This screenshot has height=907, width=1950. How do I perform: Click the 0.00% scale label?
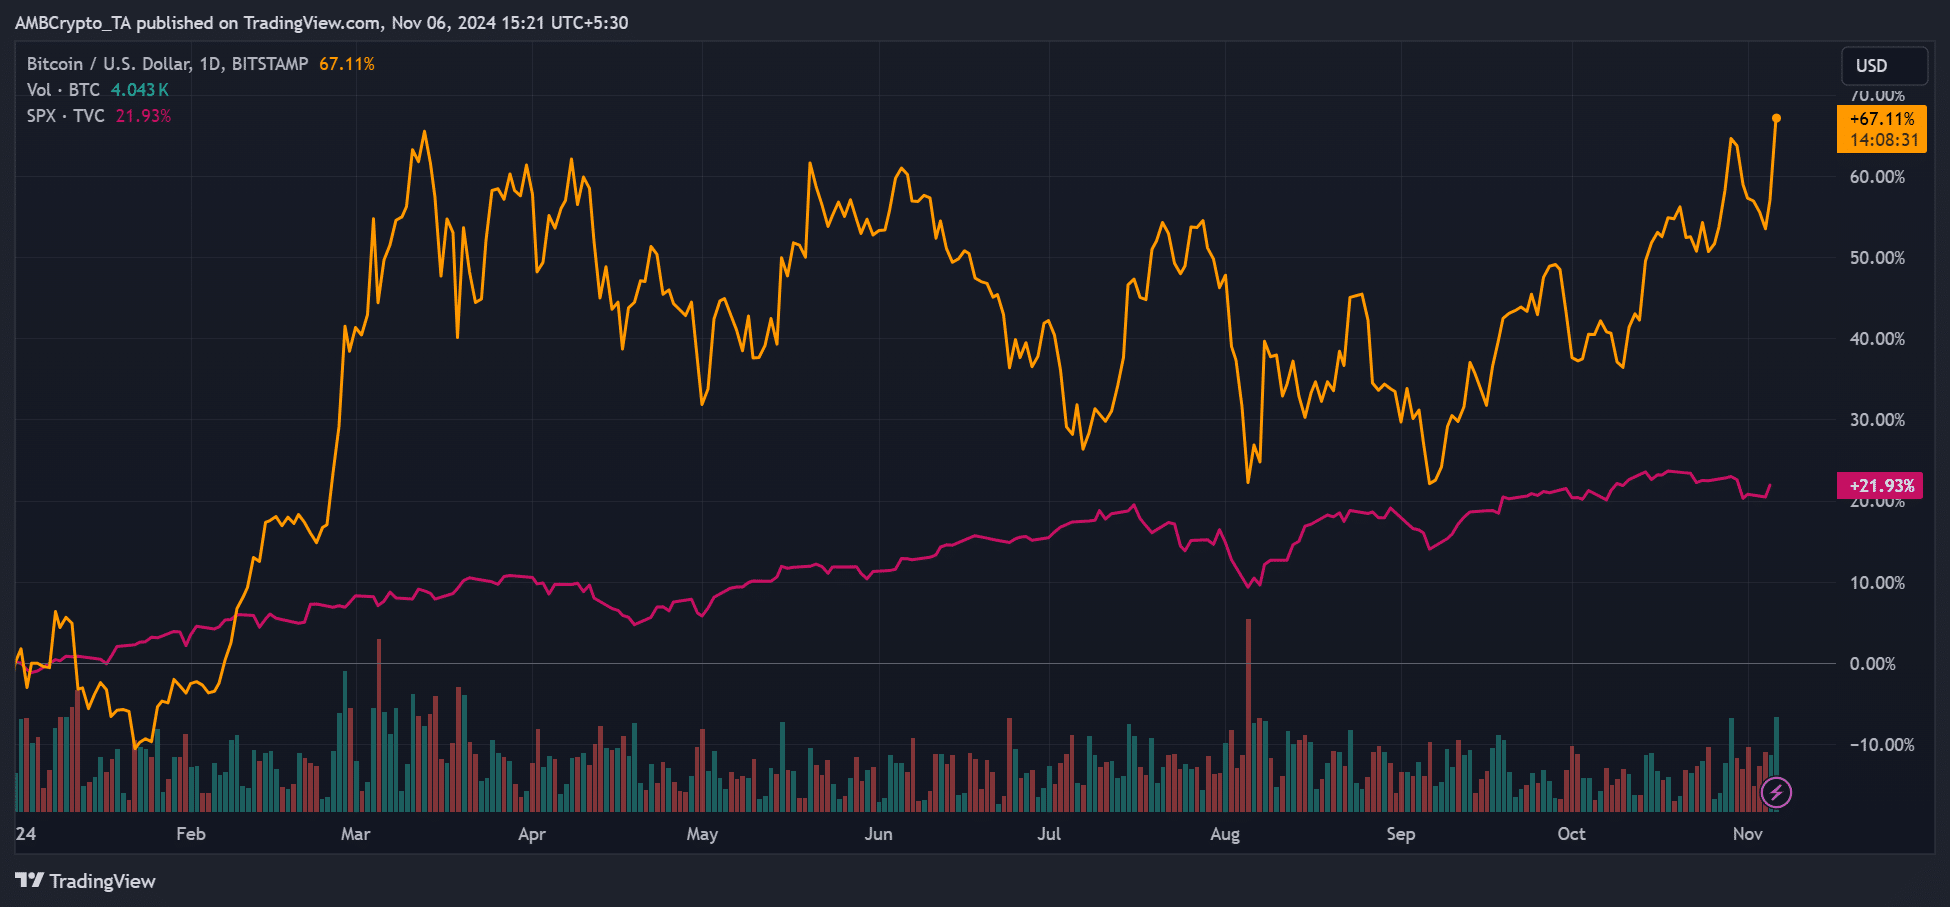[x=1873, y=664]
